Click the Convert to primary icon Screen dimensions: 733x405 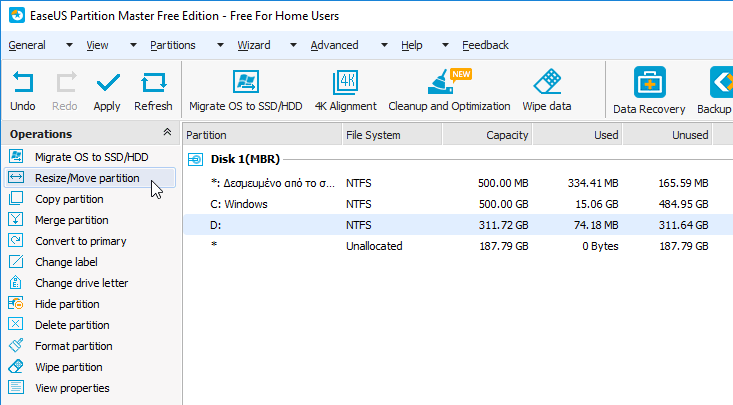(x=16, y=241)
